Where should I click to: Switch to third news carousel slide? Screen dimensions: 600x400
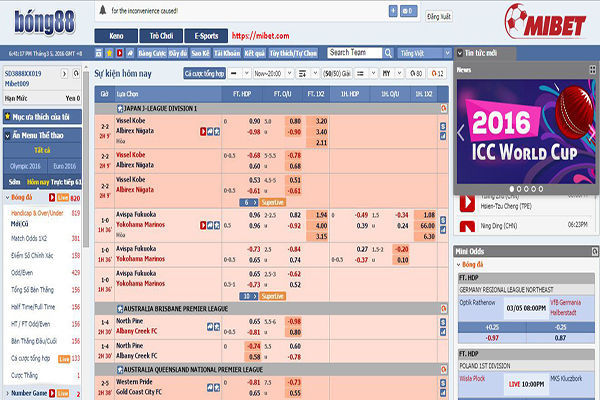526,189
